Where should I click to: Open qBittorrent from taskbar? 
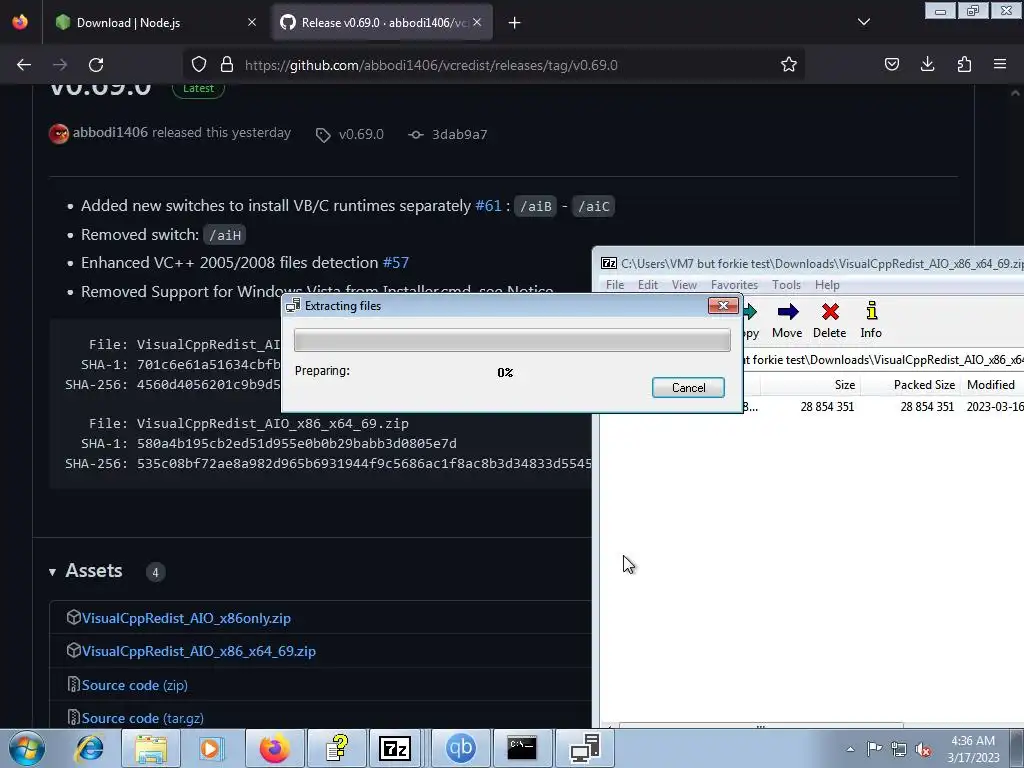460,748
